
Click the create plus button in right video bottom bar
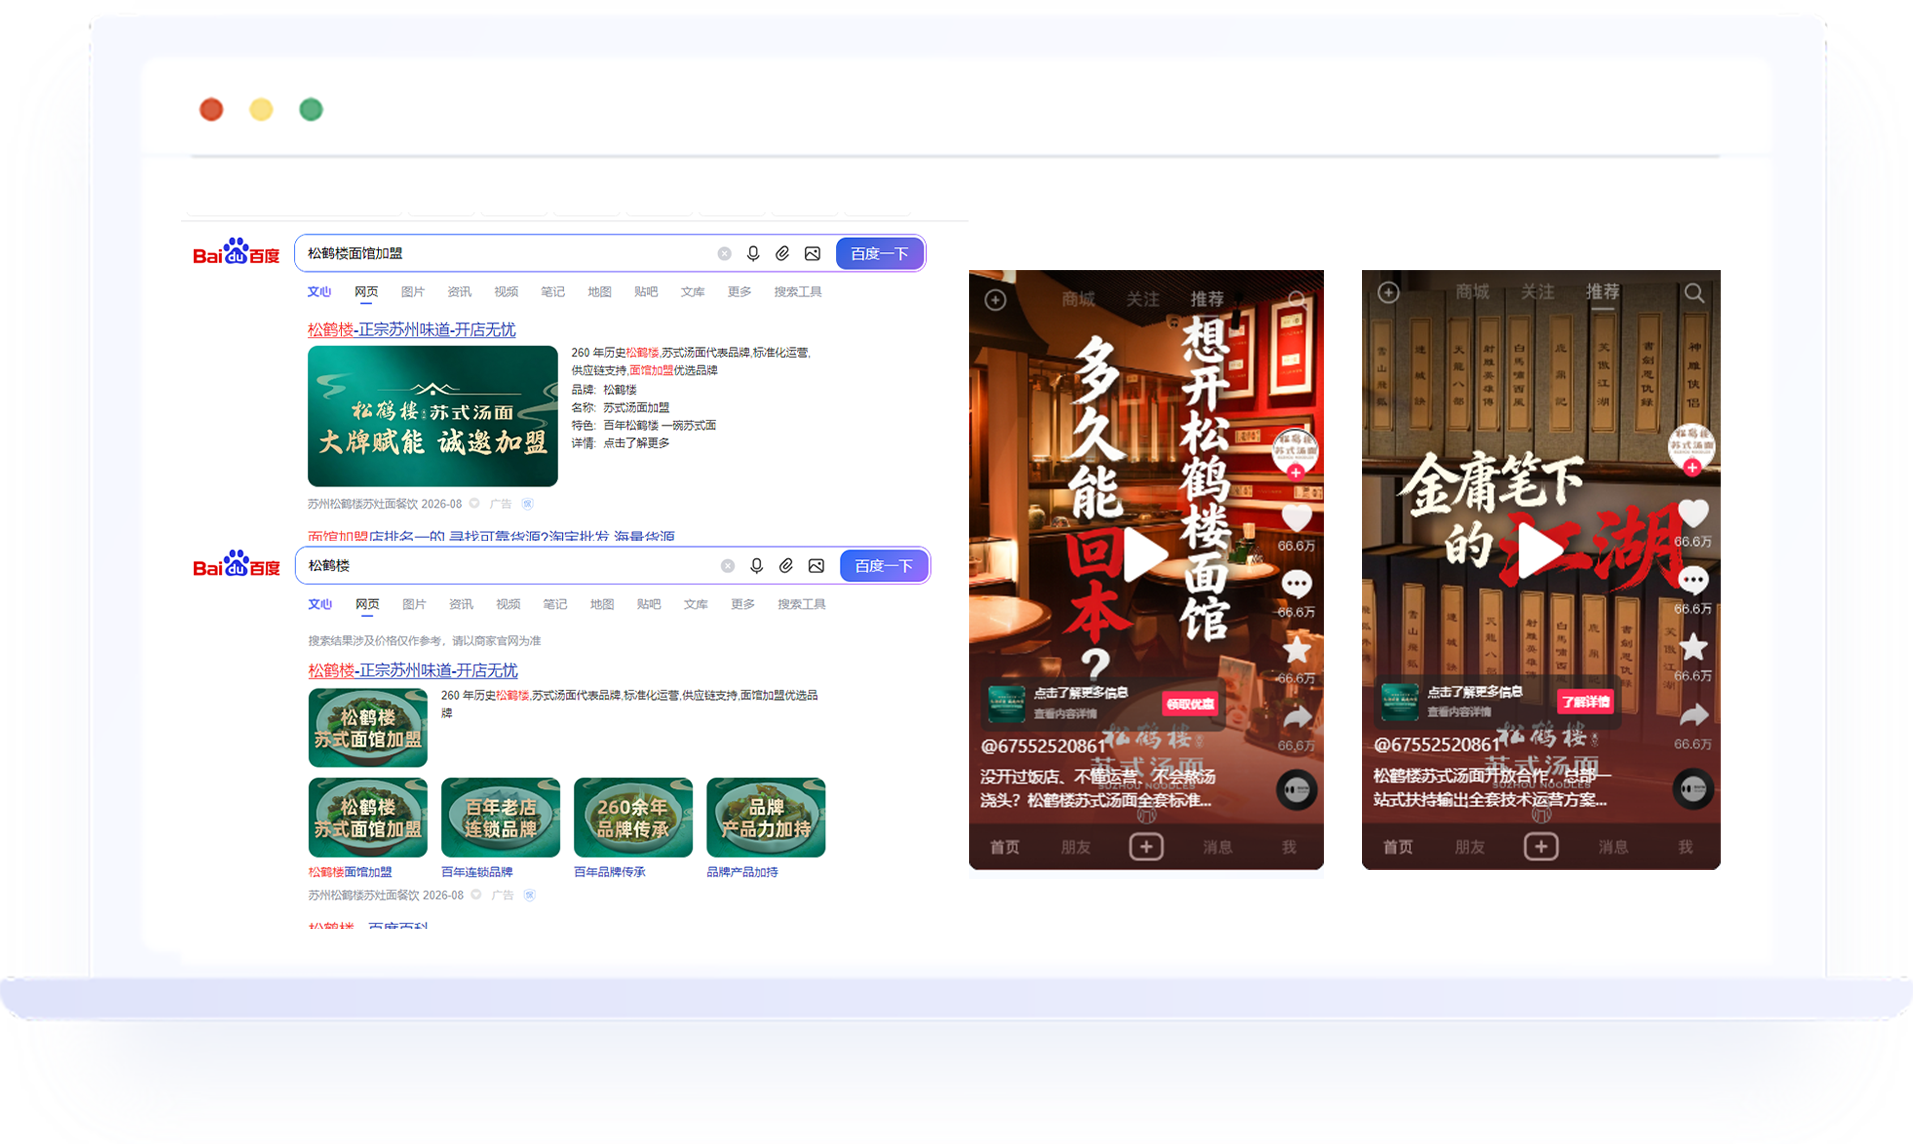(x=1541, y=847)
